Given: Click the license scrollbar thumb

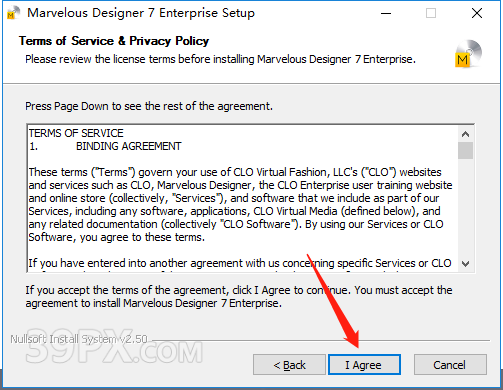Looking at the screenshot, I should point(465,151).
